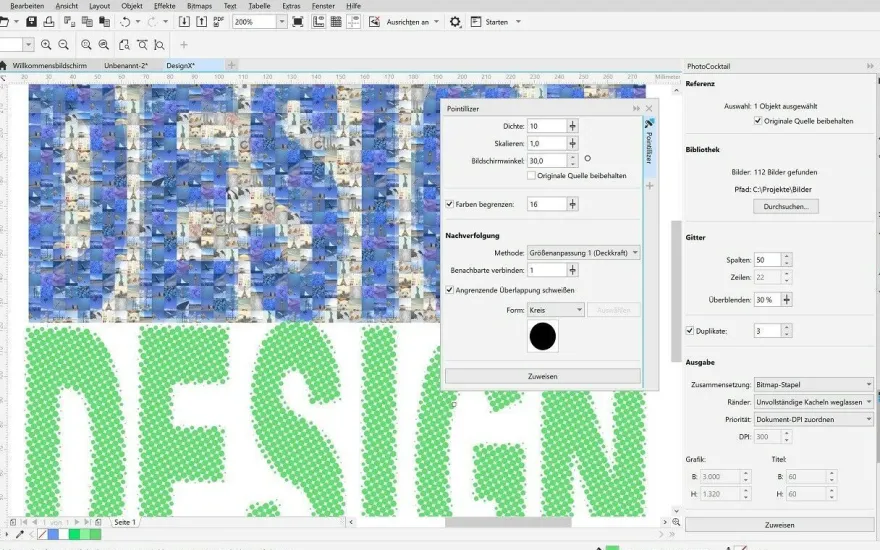Toggle the show rulers icon

coord(318,22)
